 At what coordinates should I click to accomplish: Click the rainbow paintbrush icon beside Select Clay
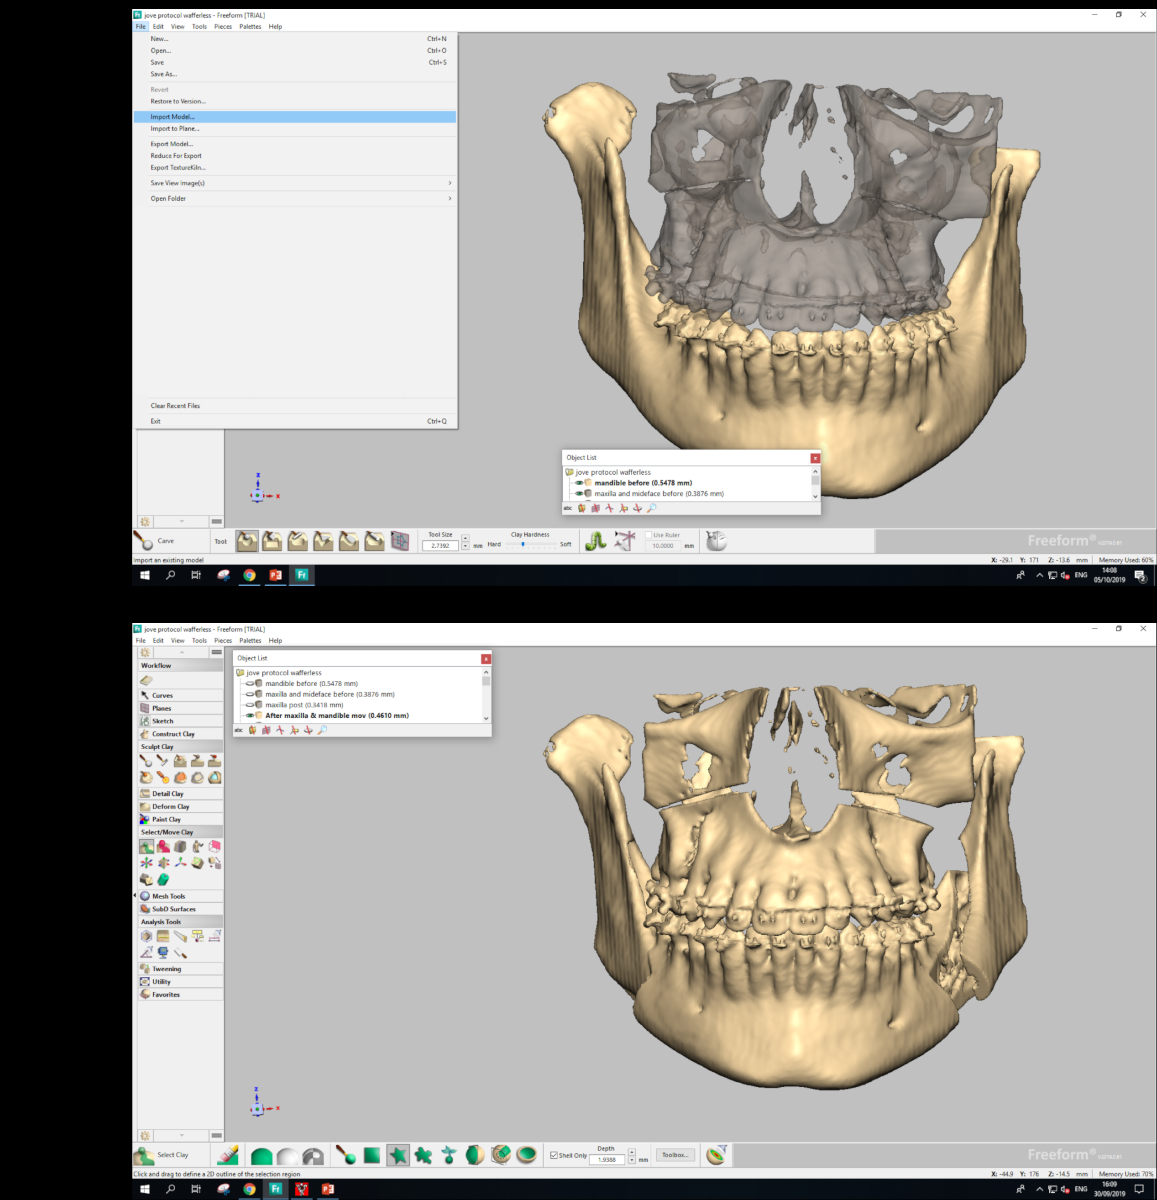click(228, 1156)
